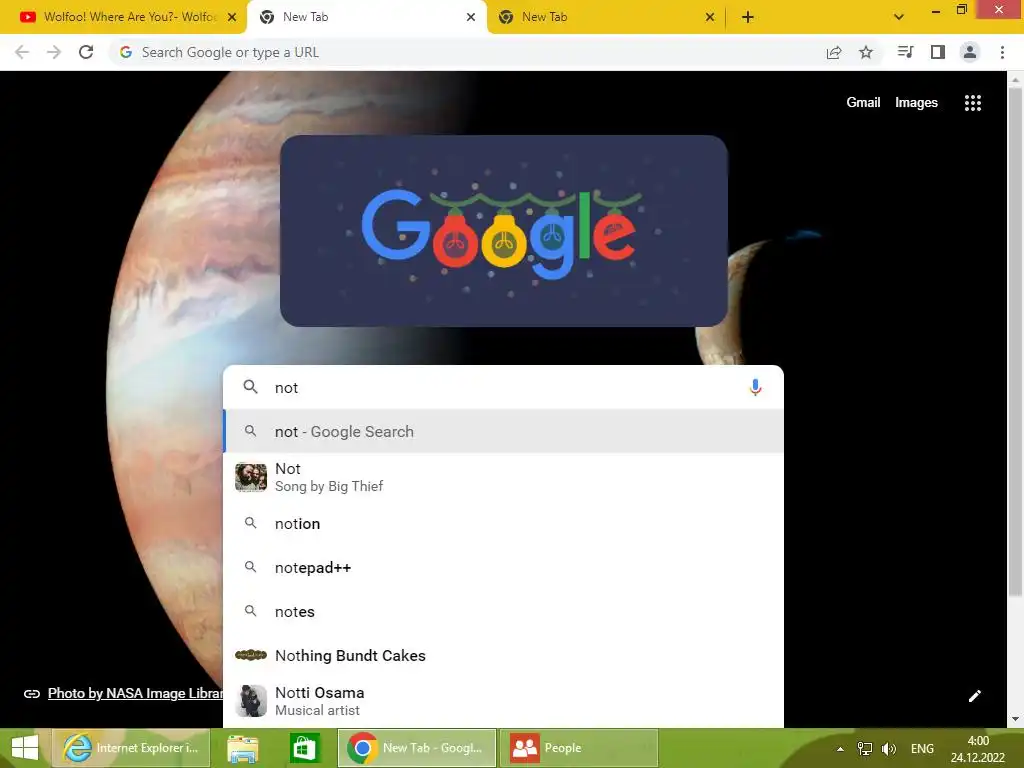Choose 'Nothing Bundt Cakes' suggestion

click(x=503, y=655)
